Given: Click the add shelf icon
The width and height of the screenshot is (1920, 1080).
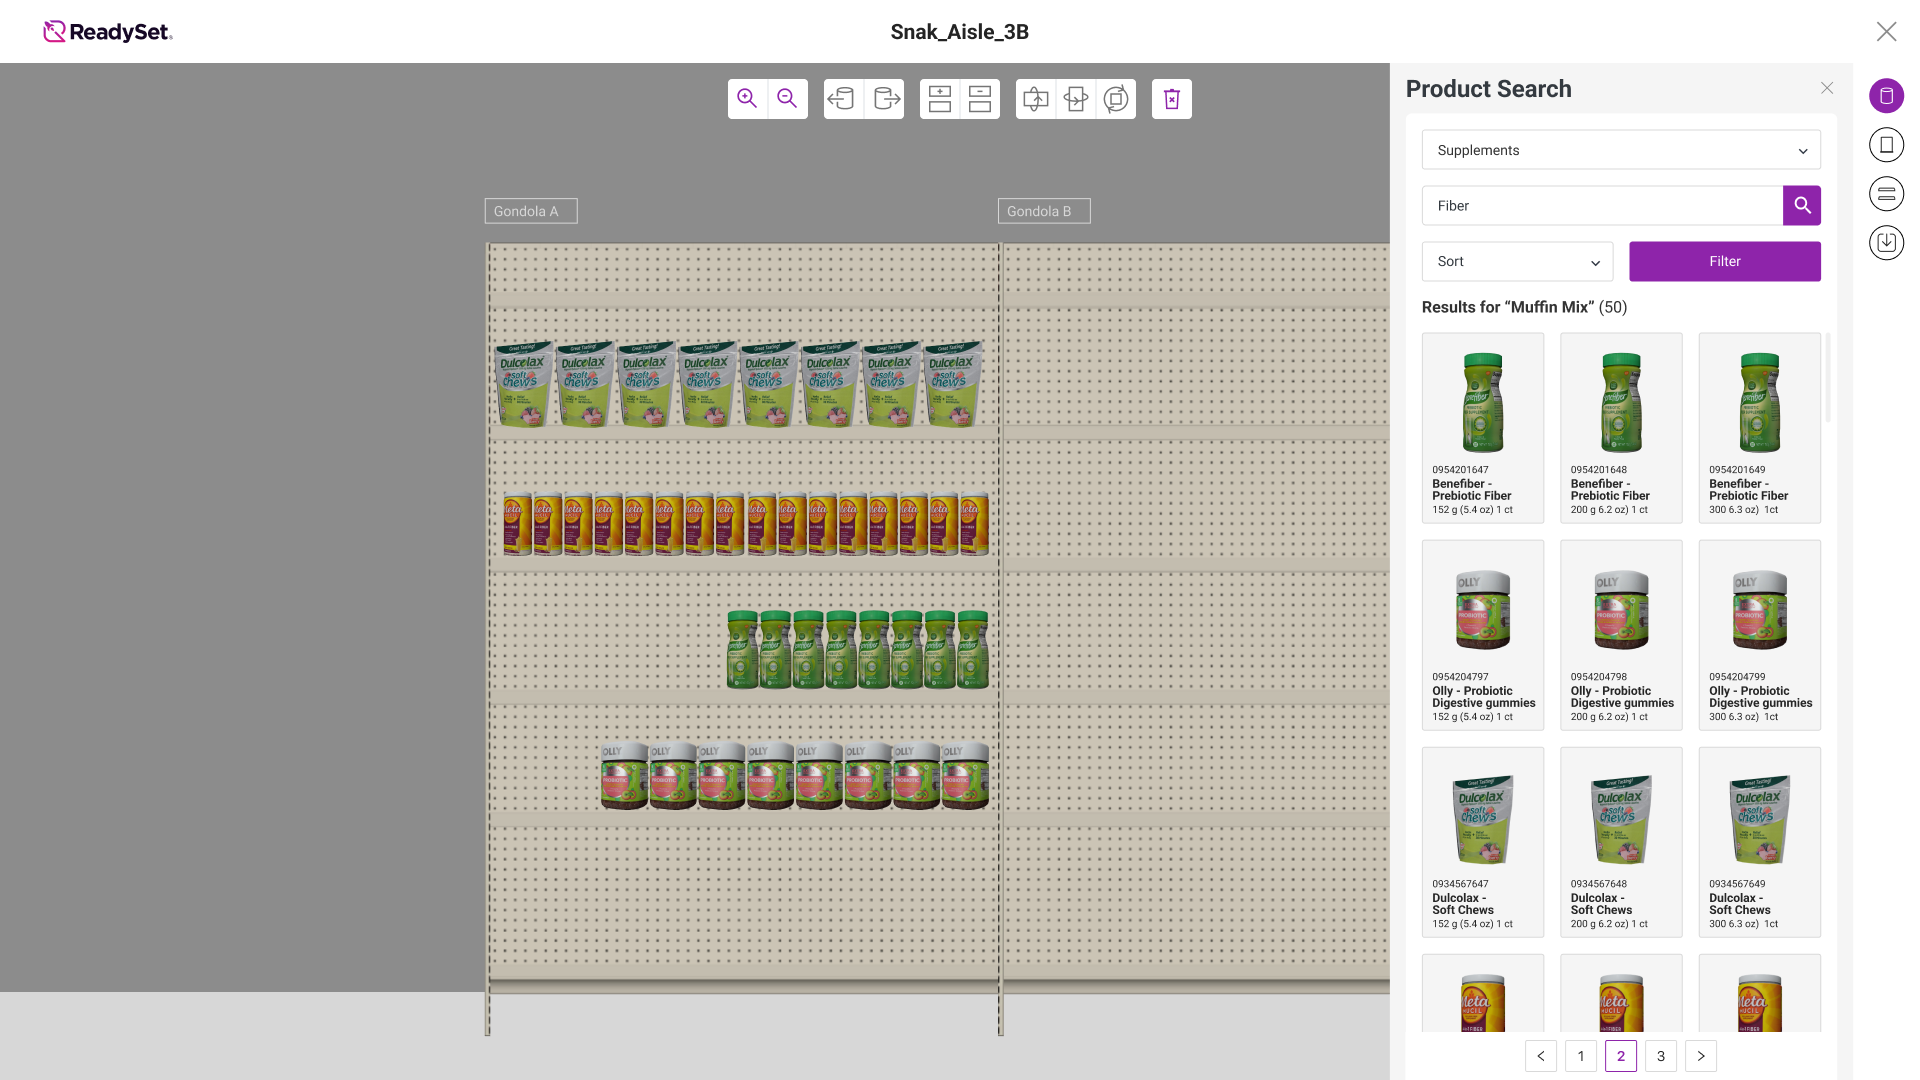Looking at the screenshot, I should tap(939, 98).
